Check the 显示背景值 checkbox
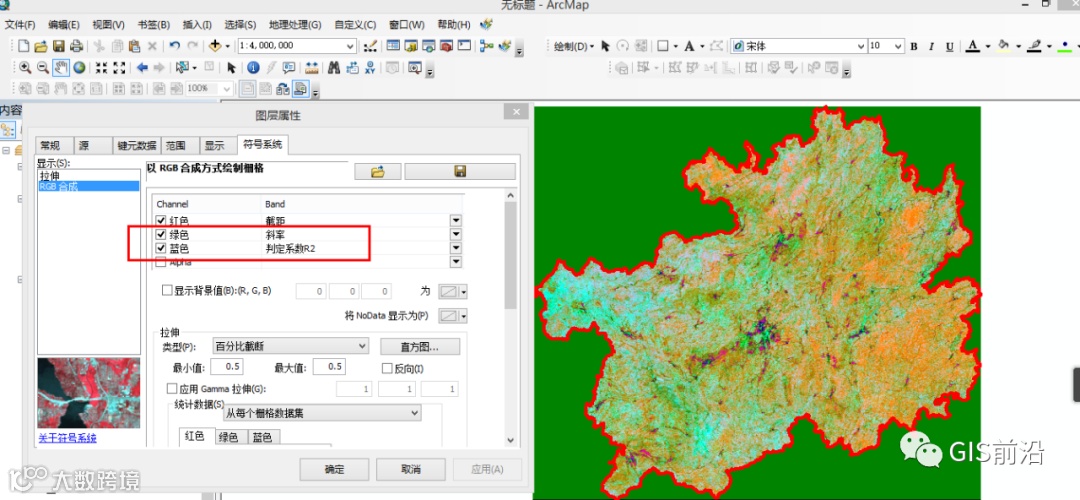This screenshot has width=1080, height=500. tap(167, 291)
